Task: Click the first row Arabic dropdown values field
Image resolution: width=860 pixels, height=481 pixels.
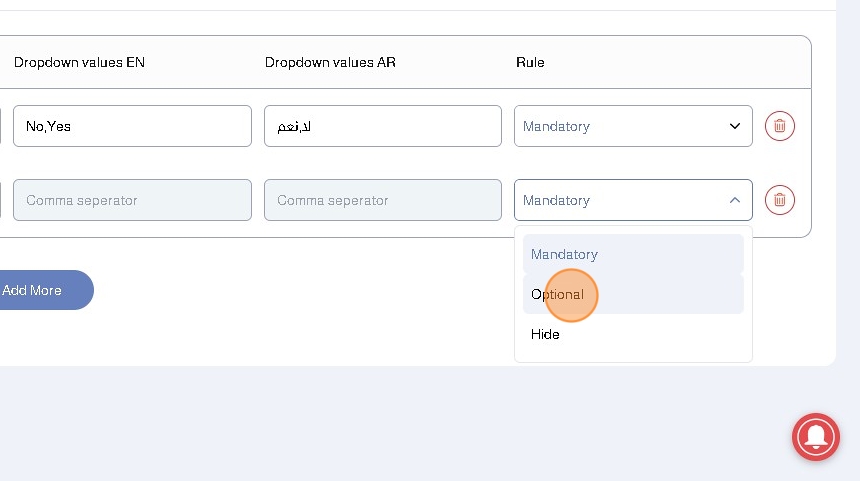Action: point(382,126)
